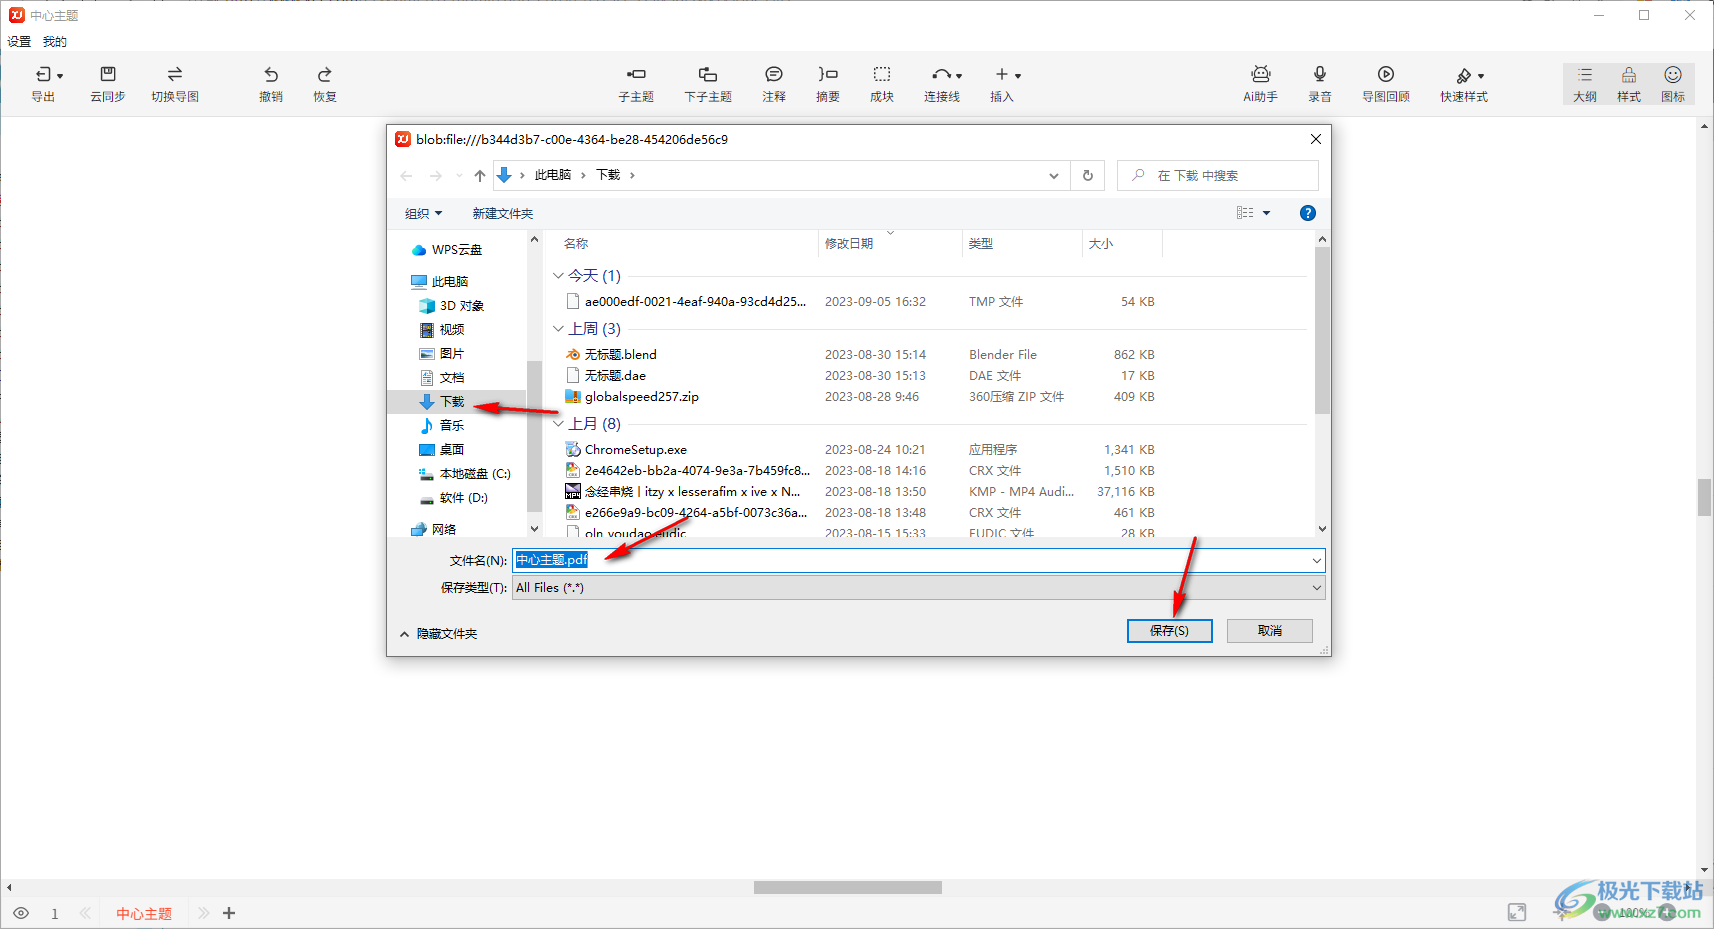Click the 下载 breadcrumb segment
The height and width of the screenshot is (929, 1714).
(x=608, y=175)
